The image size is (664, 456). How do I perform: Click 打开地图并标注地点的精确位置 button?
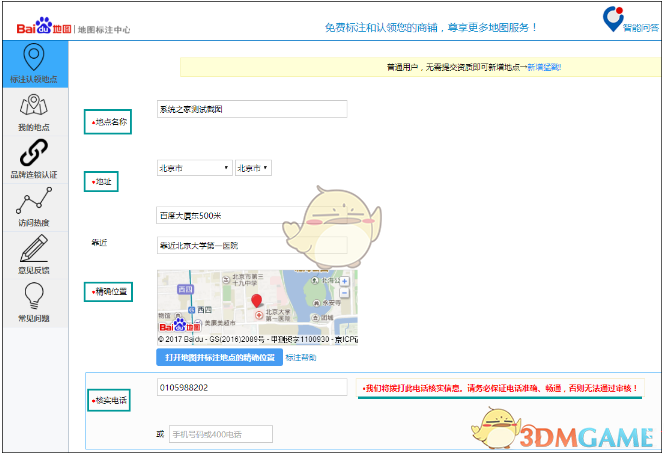219,357
